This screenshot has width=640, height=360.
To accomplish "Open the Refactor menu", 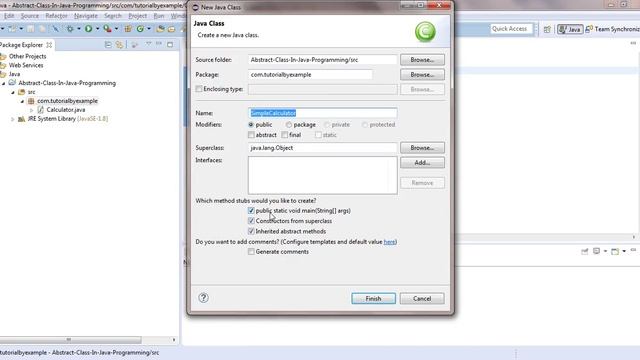I will [x=56, y=16].
